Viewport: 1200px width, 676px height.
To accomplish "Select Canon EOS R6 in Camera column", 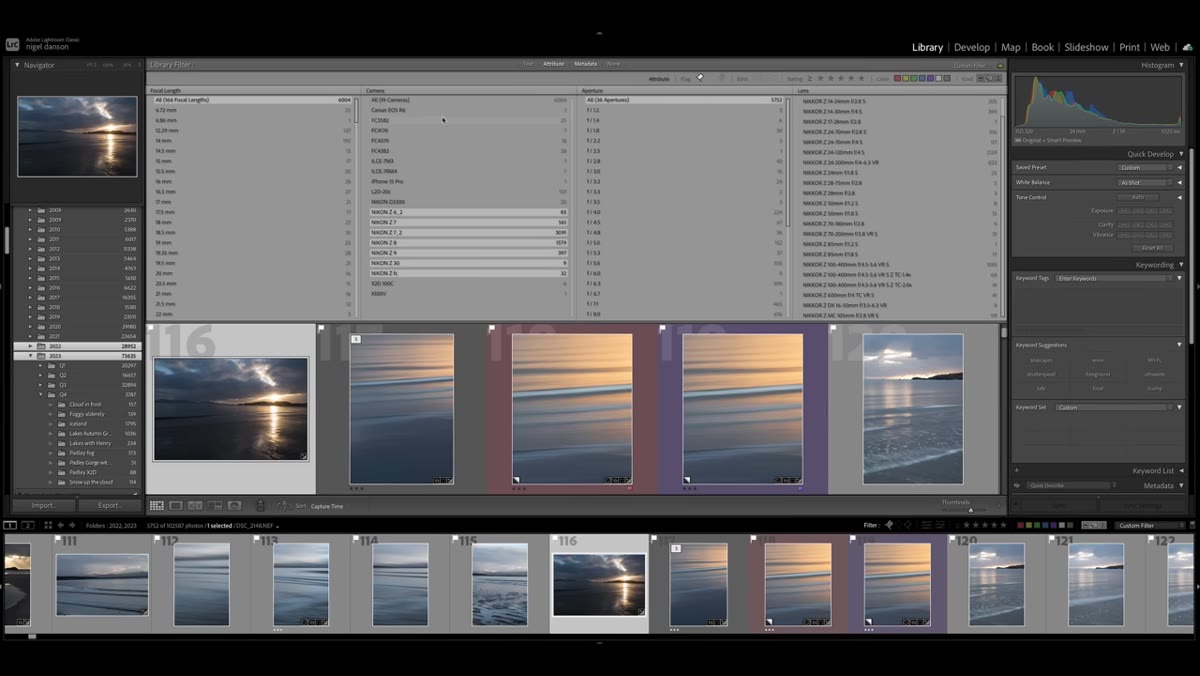I will coord(469,111).
